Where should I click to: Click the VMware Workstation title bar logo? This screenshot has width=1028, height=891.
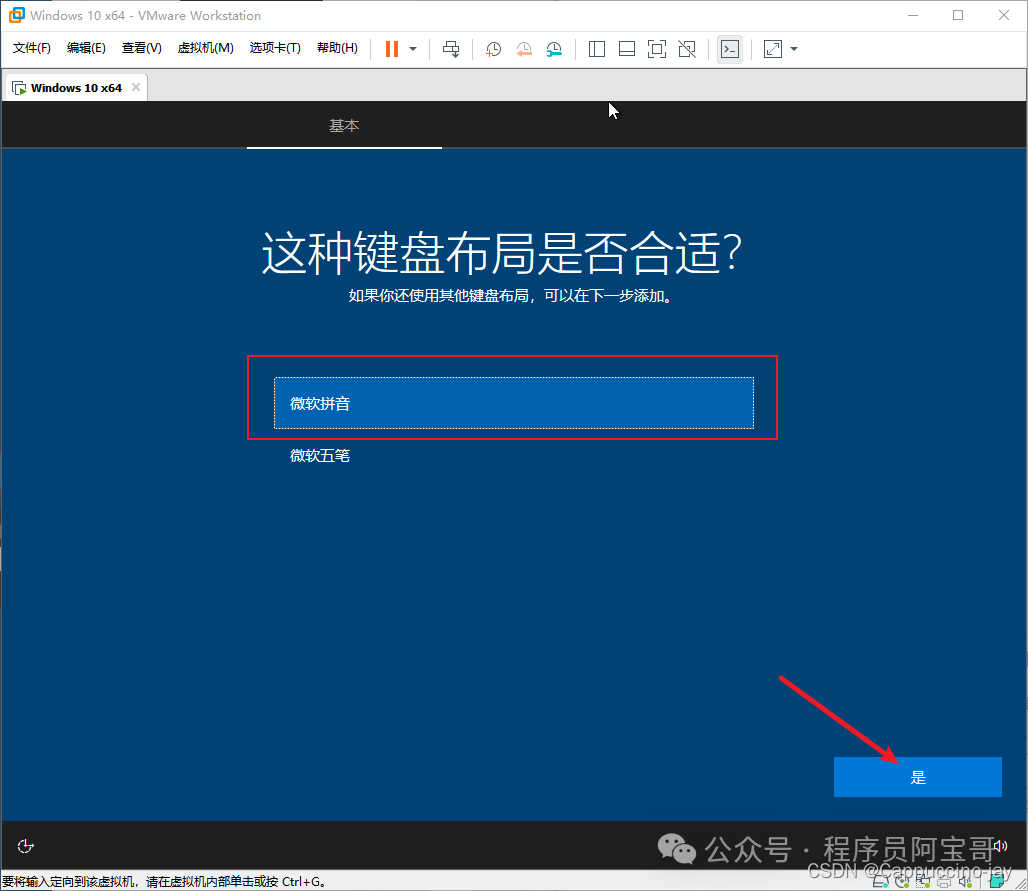[16, 15]
